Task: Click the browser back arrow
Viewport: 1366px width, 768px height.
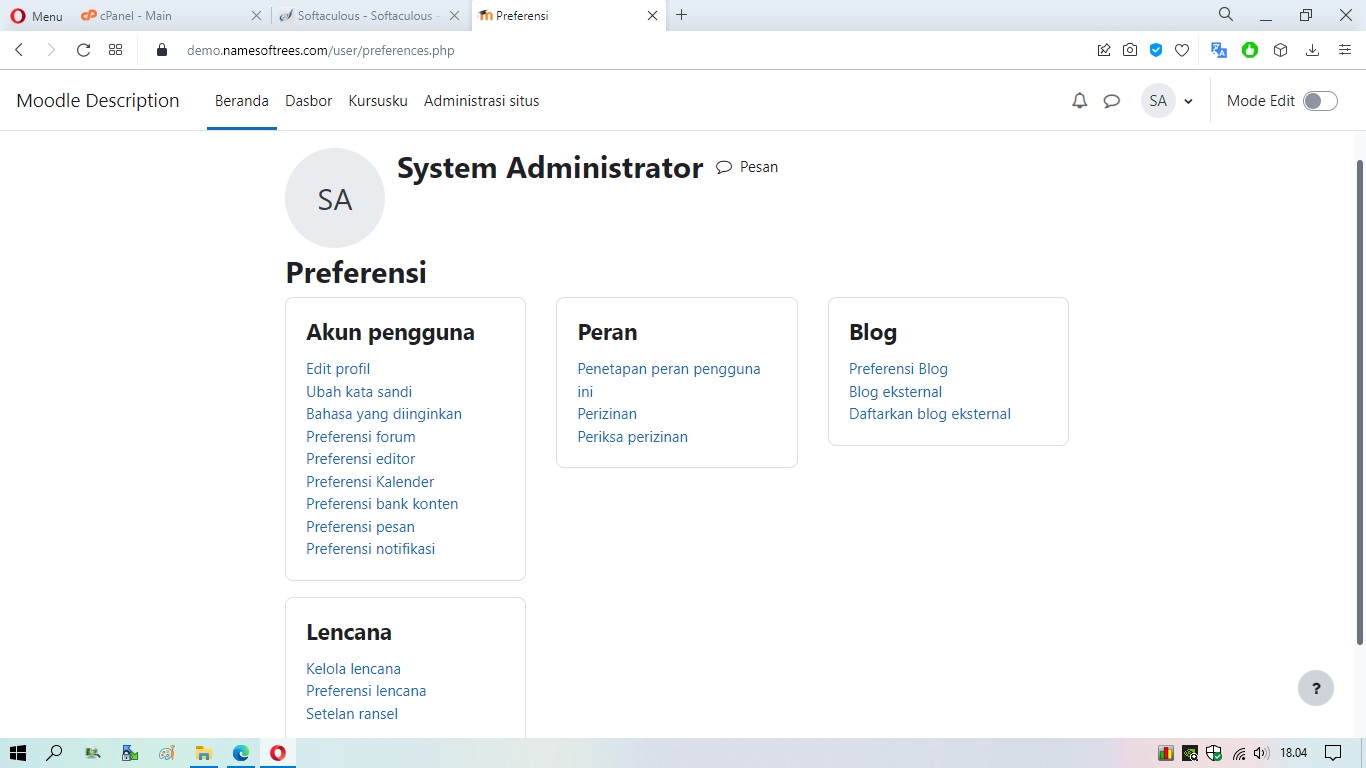Action: point(19,50)
